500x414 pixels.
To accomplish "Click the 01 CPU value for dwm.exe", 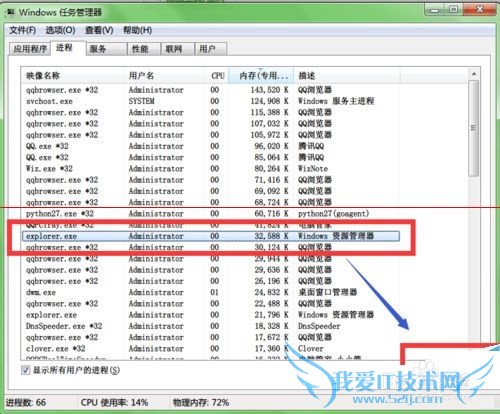I will point(215,292).
